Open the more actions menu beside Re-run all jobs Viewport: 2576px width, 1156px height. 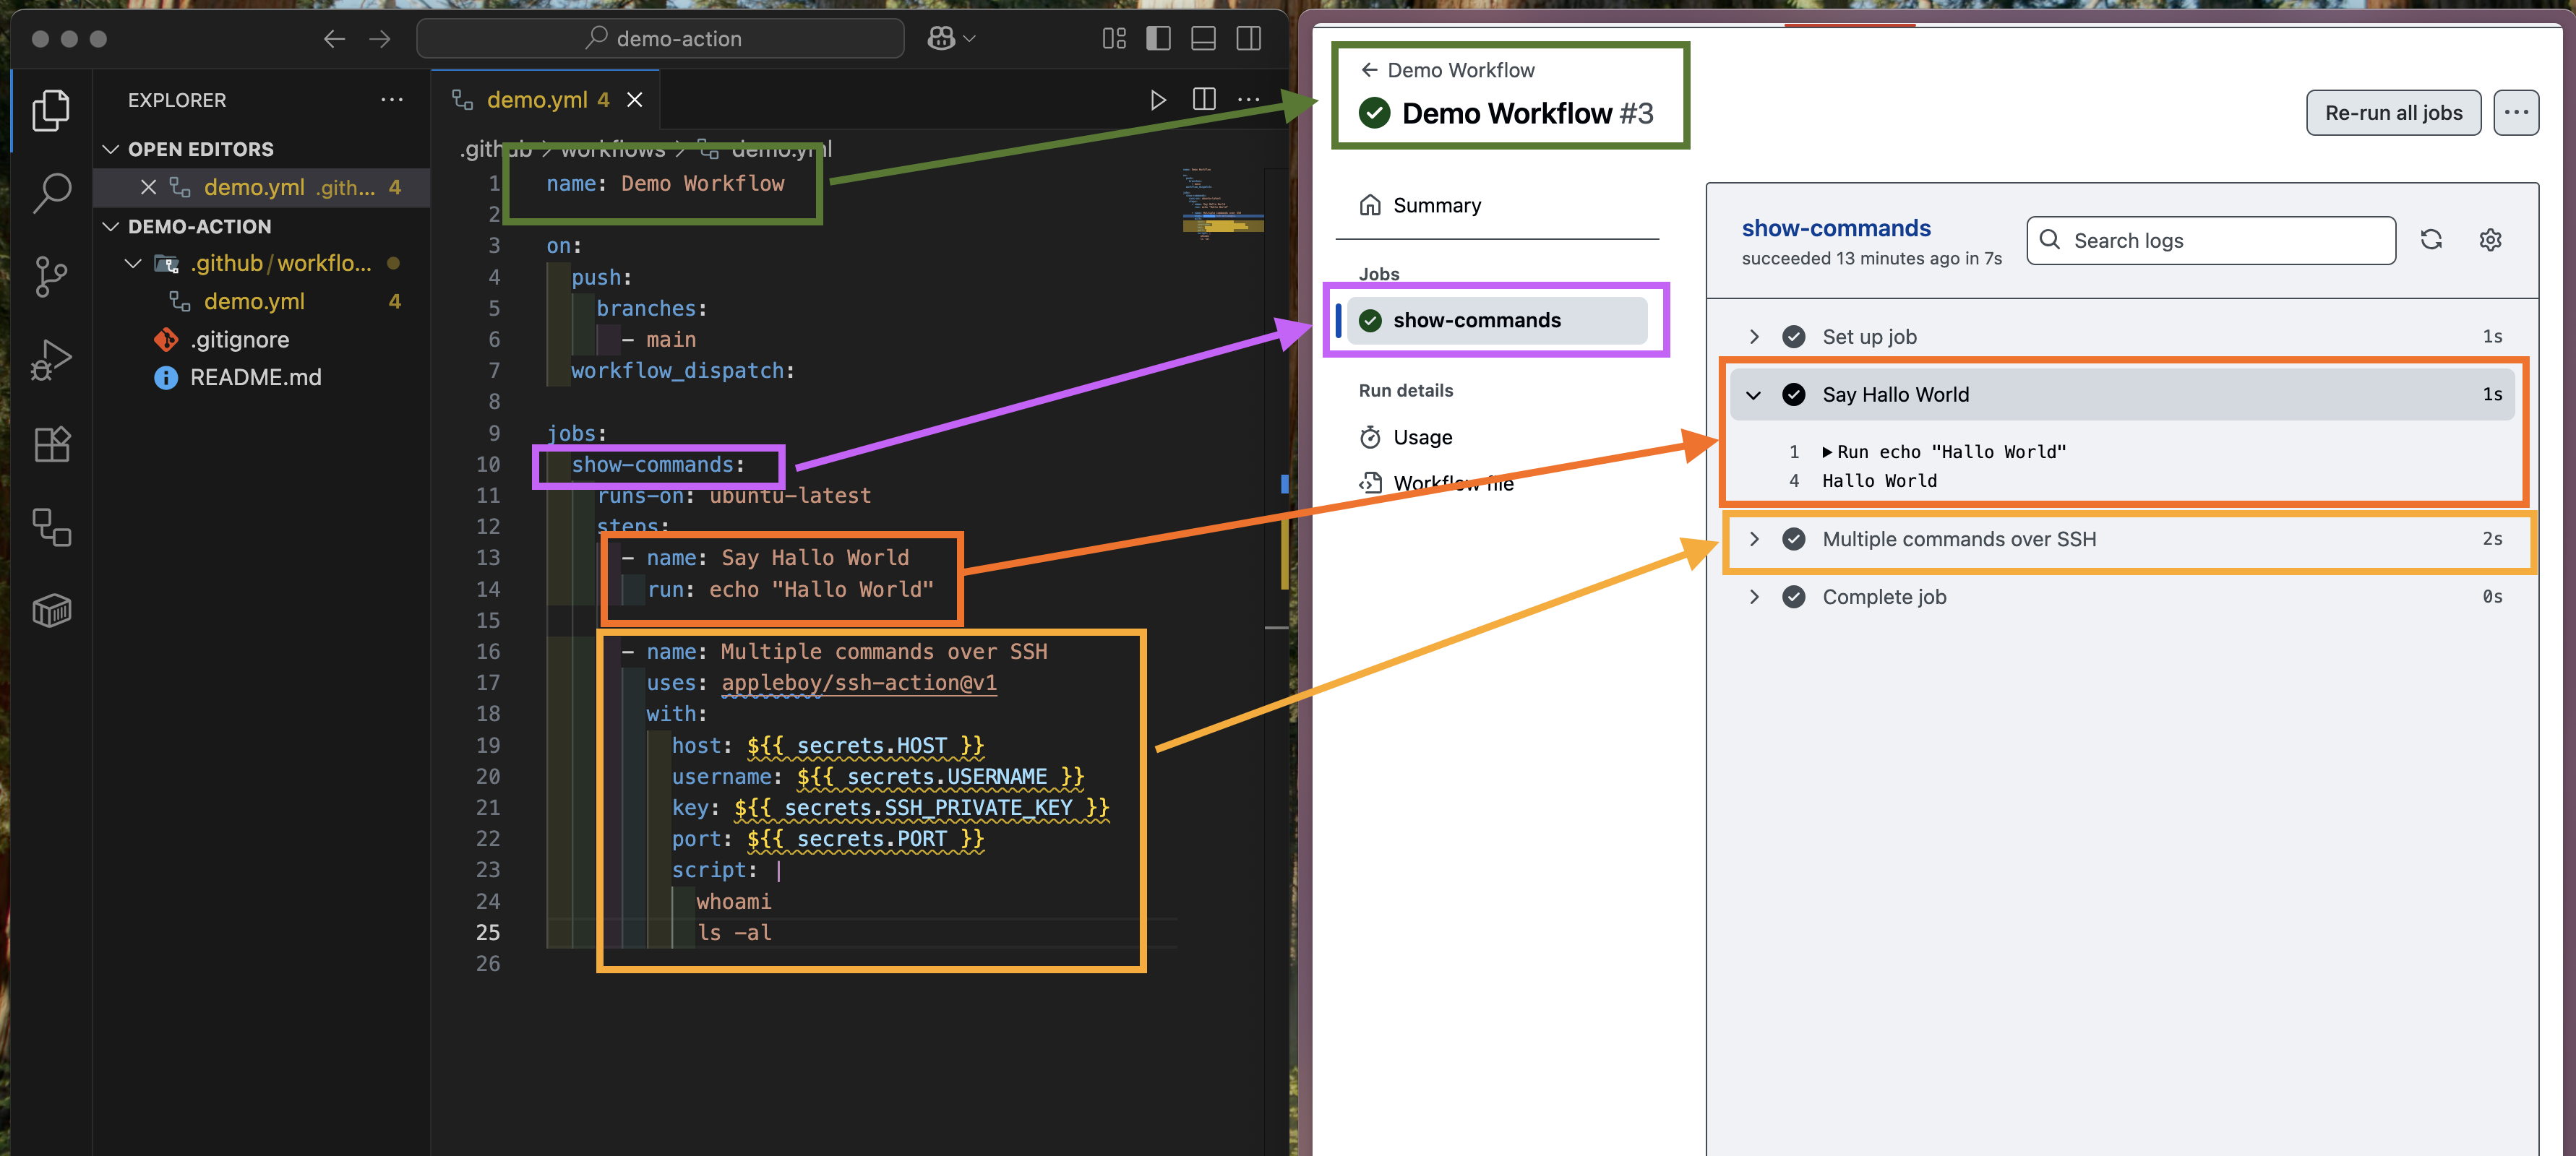[2517, 112]
